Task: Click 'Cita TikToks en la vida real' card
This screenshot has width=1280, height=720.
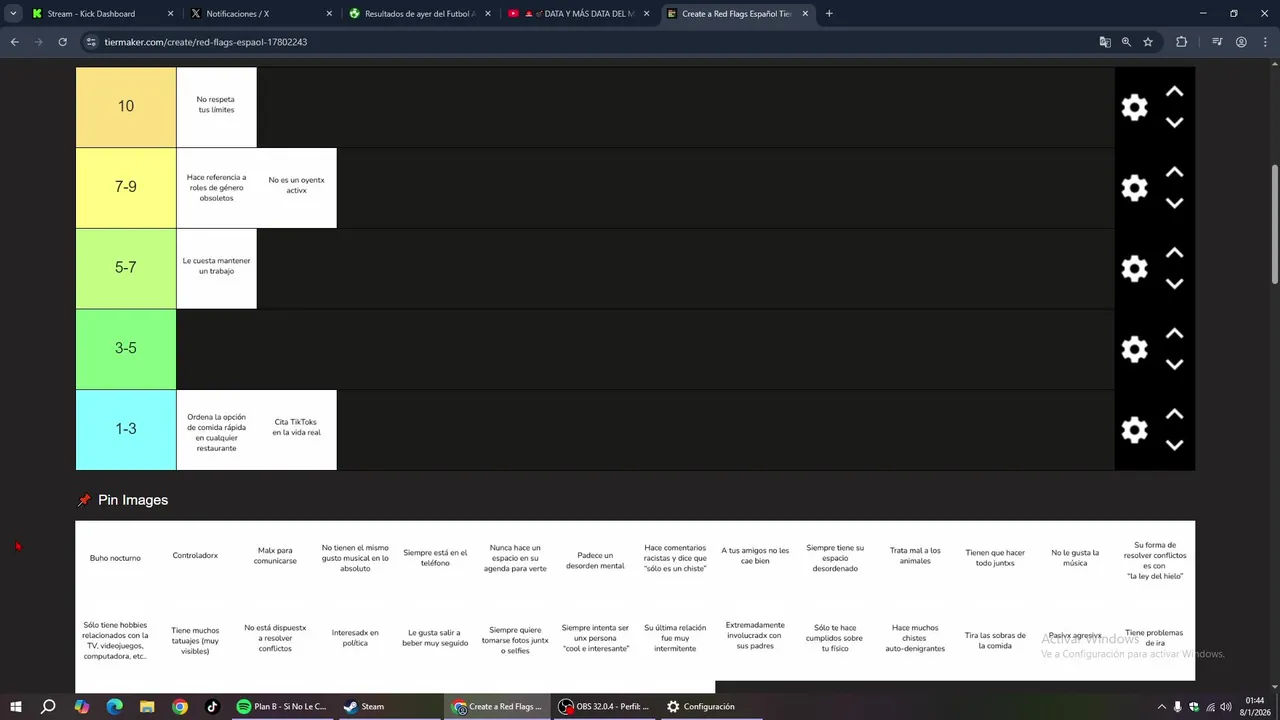Action: (296, 430)
